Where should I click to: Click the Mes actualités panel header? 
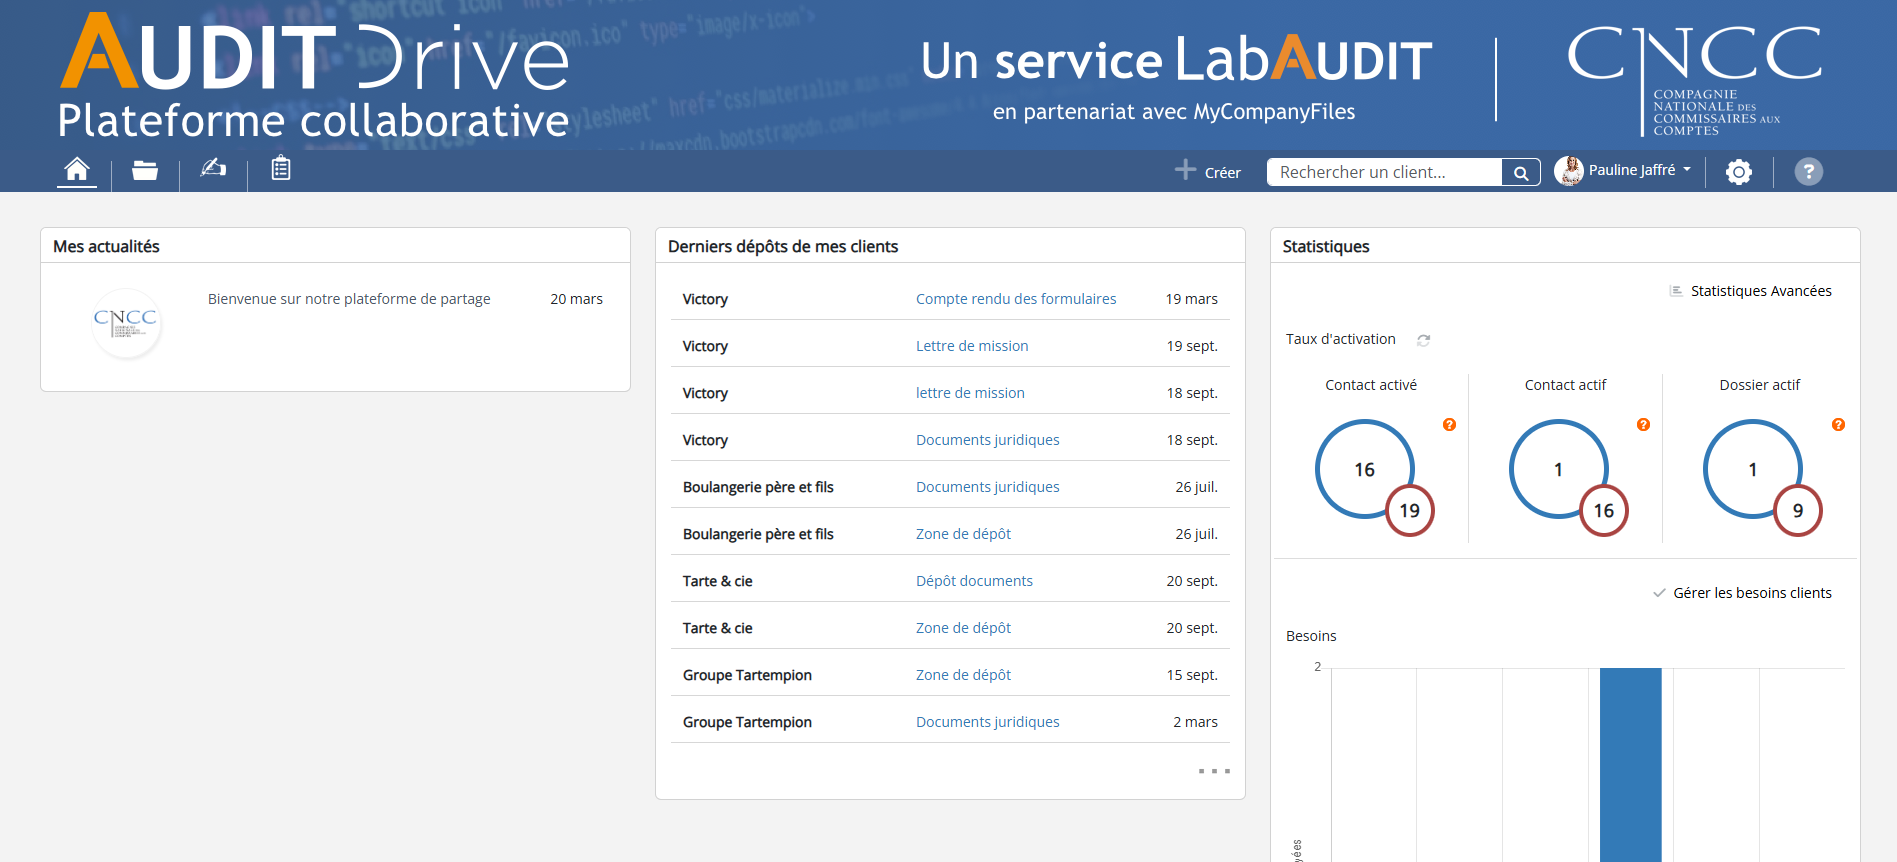tap(335, 246)
